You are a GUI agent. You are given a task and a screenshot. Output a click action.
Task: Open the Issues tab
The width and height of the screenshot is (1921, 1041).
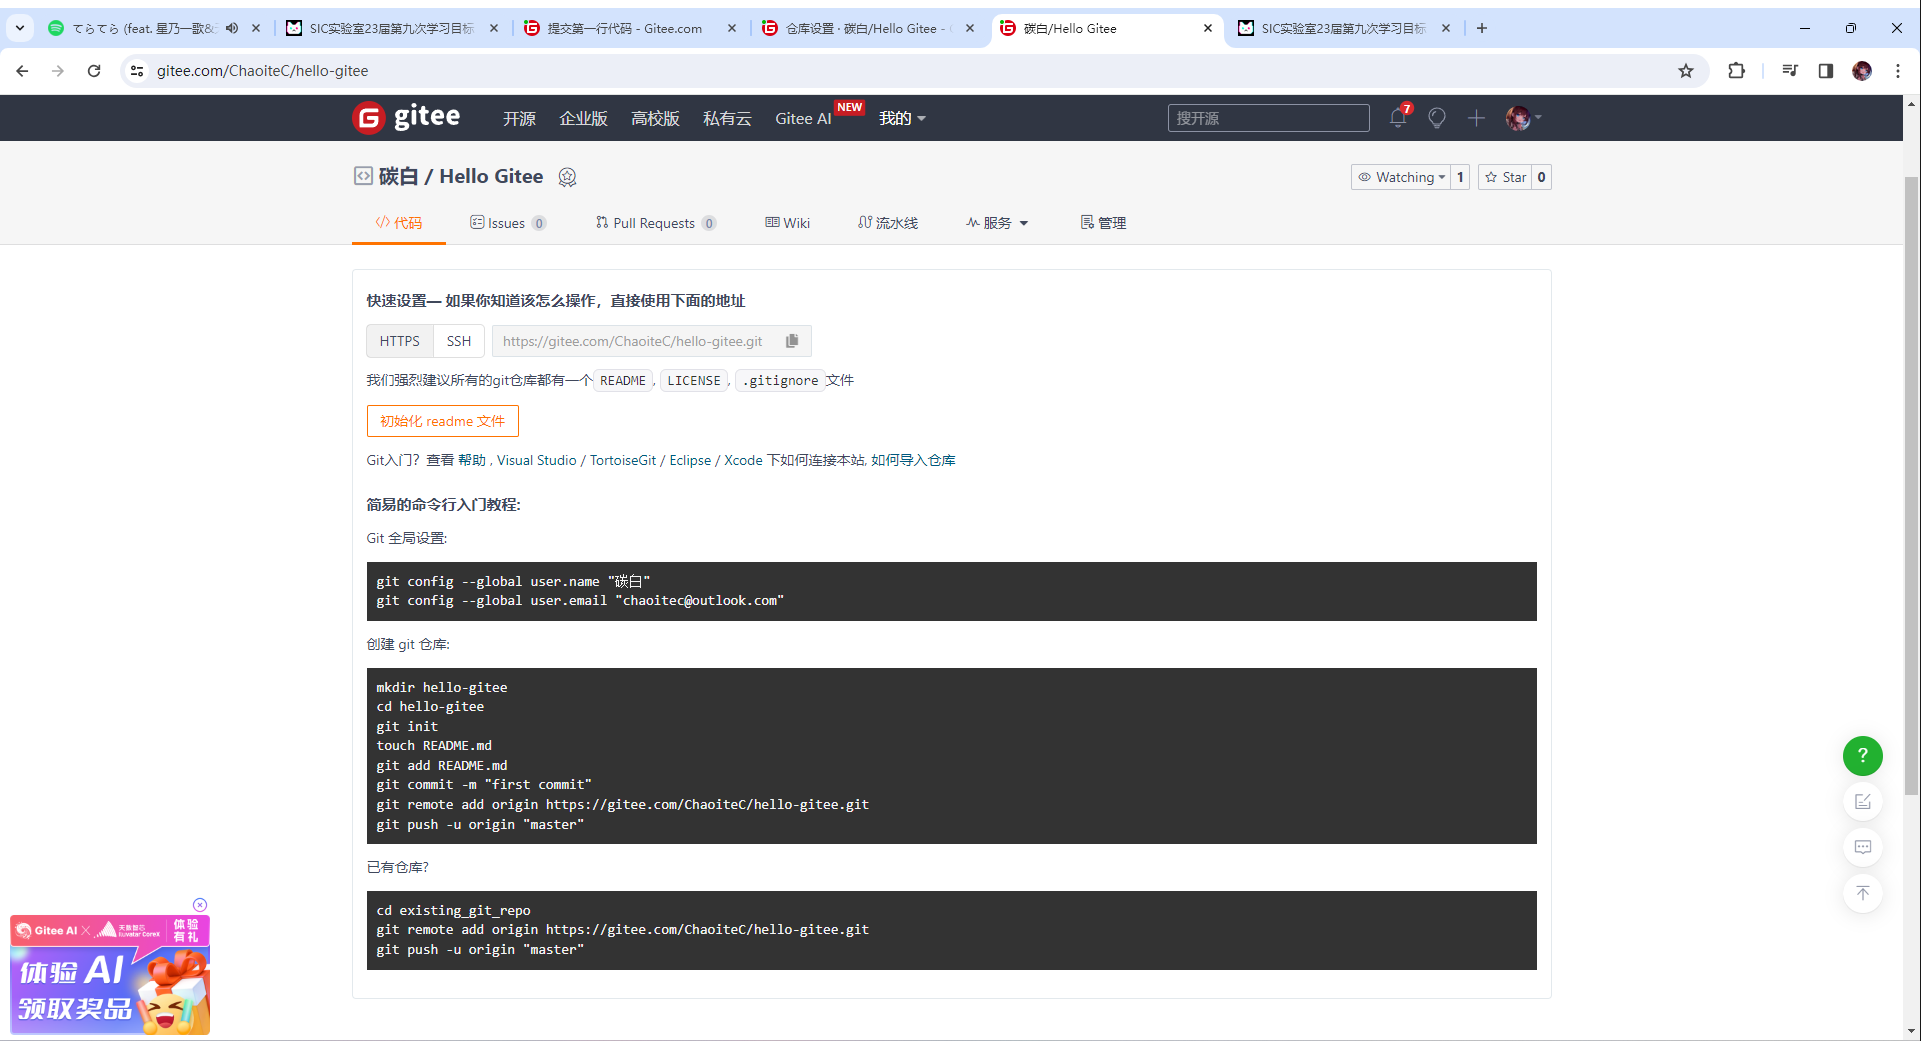[508, 223]
